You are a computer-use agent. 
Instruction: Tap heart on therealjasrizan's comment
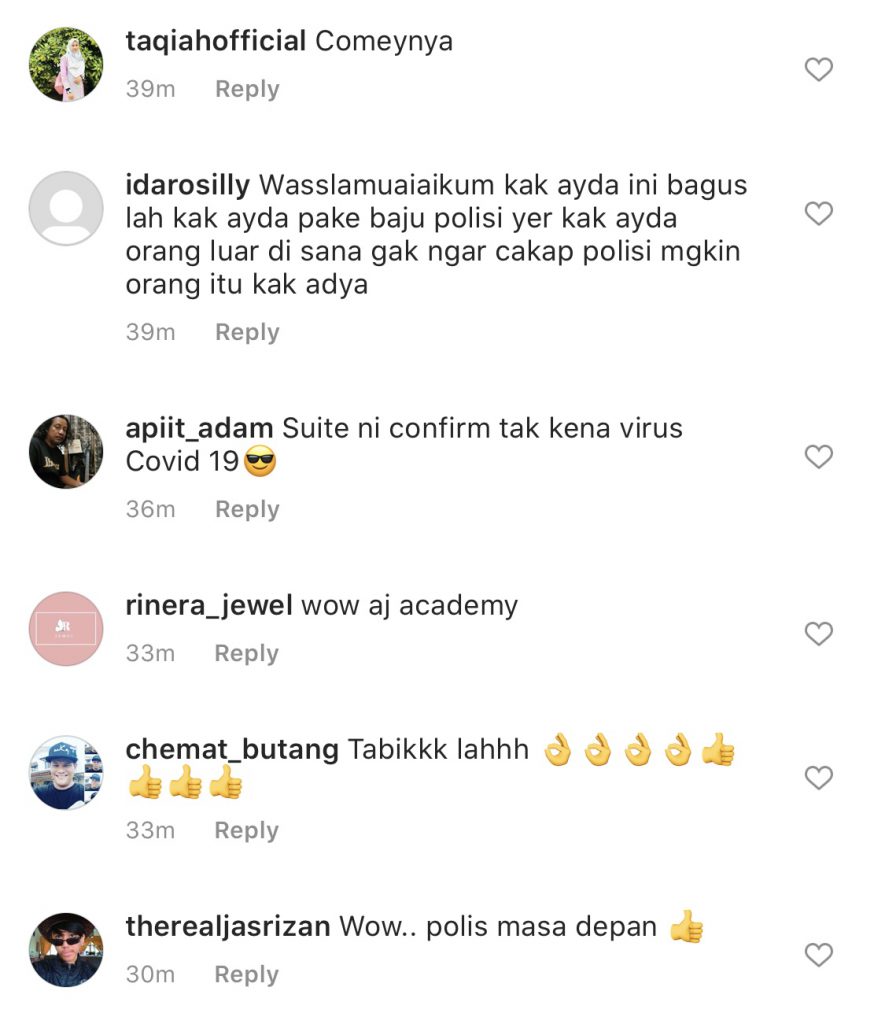(x=818, y=955)
